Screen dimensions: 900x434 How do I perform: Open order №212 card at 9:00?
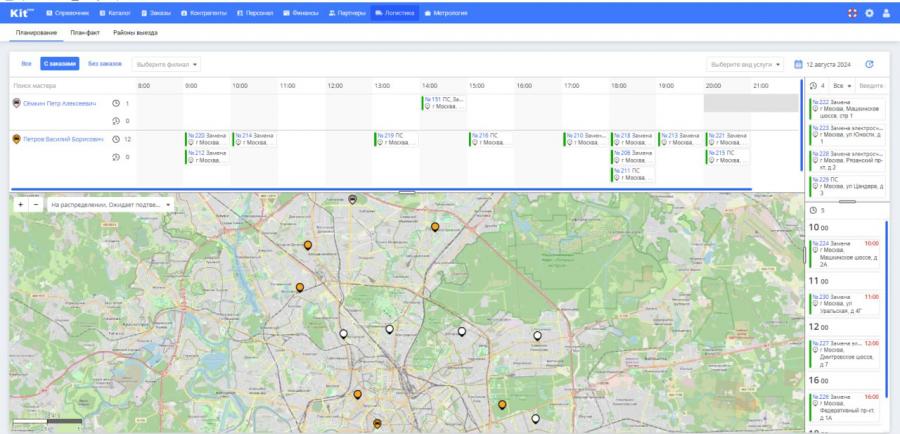click(207, 157)
